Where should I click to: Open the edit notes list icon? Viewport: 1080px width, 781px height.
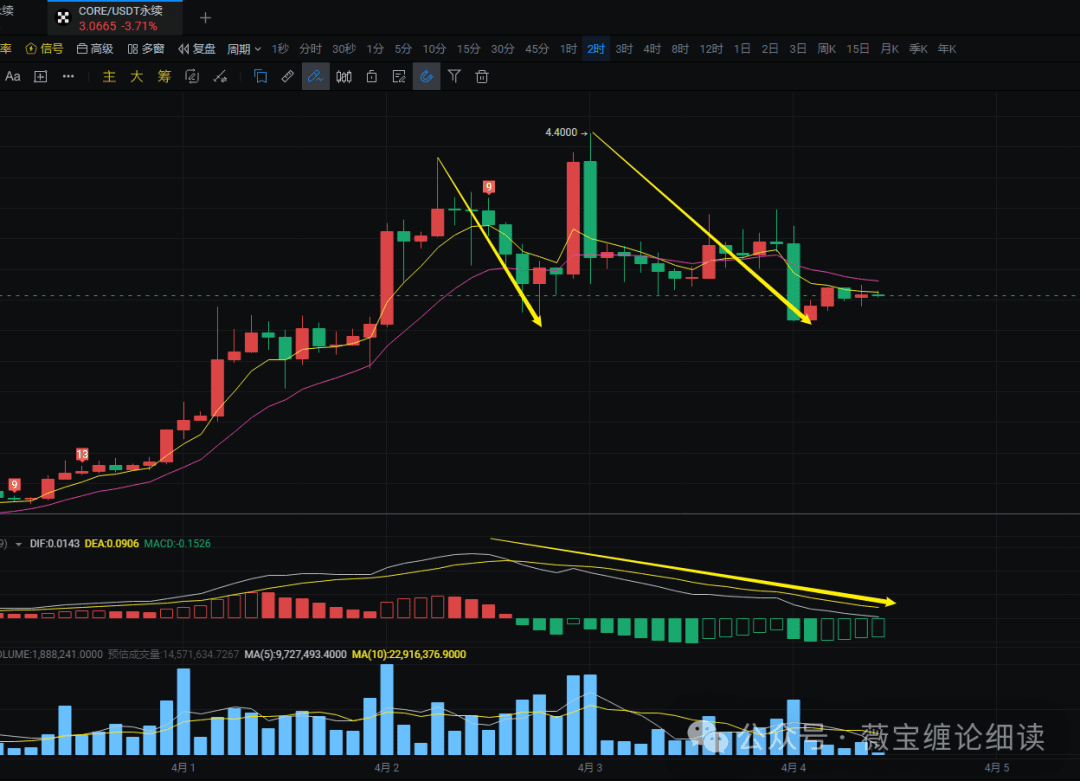pos(399,76)
